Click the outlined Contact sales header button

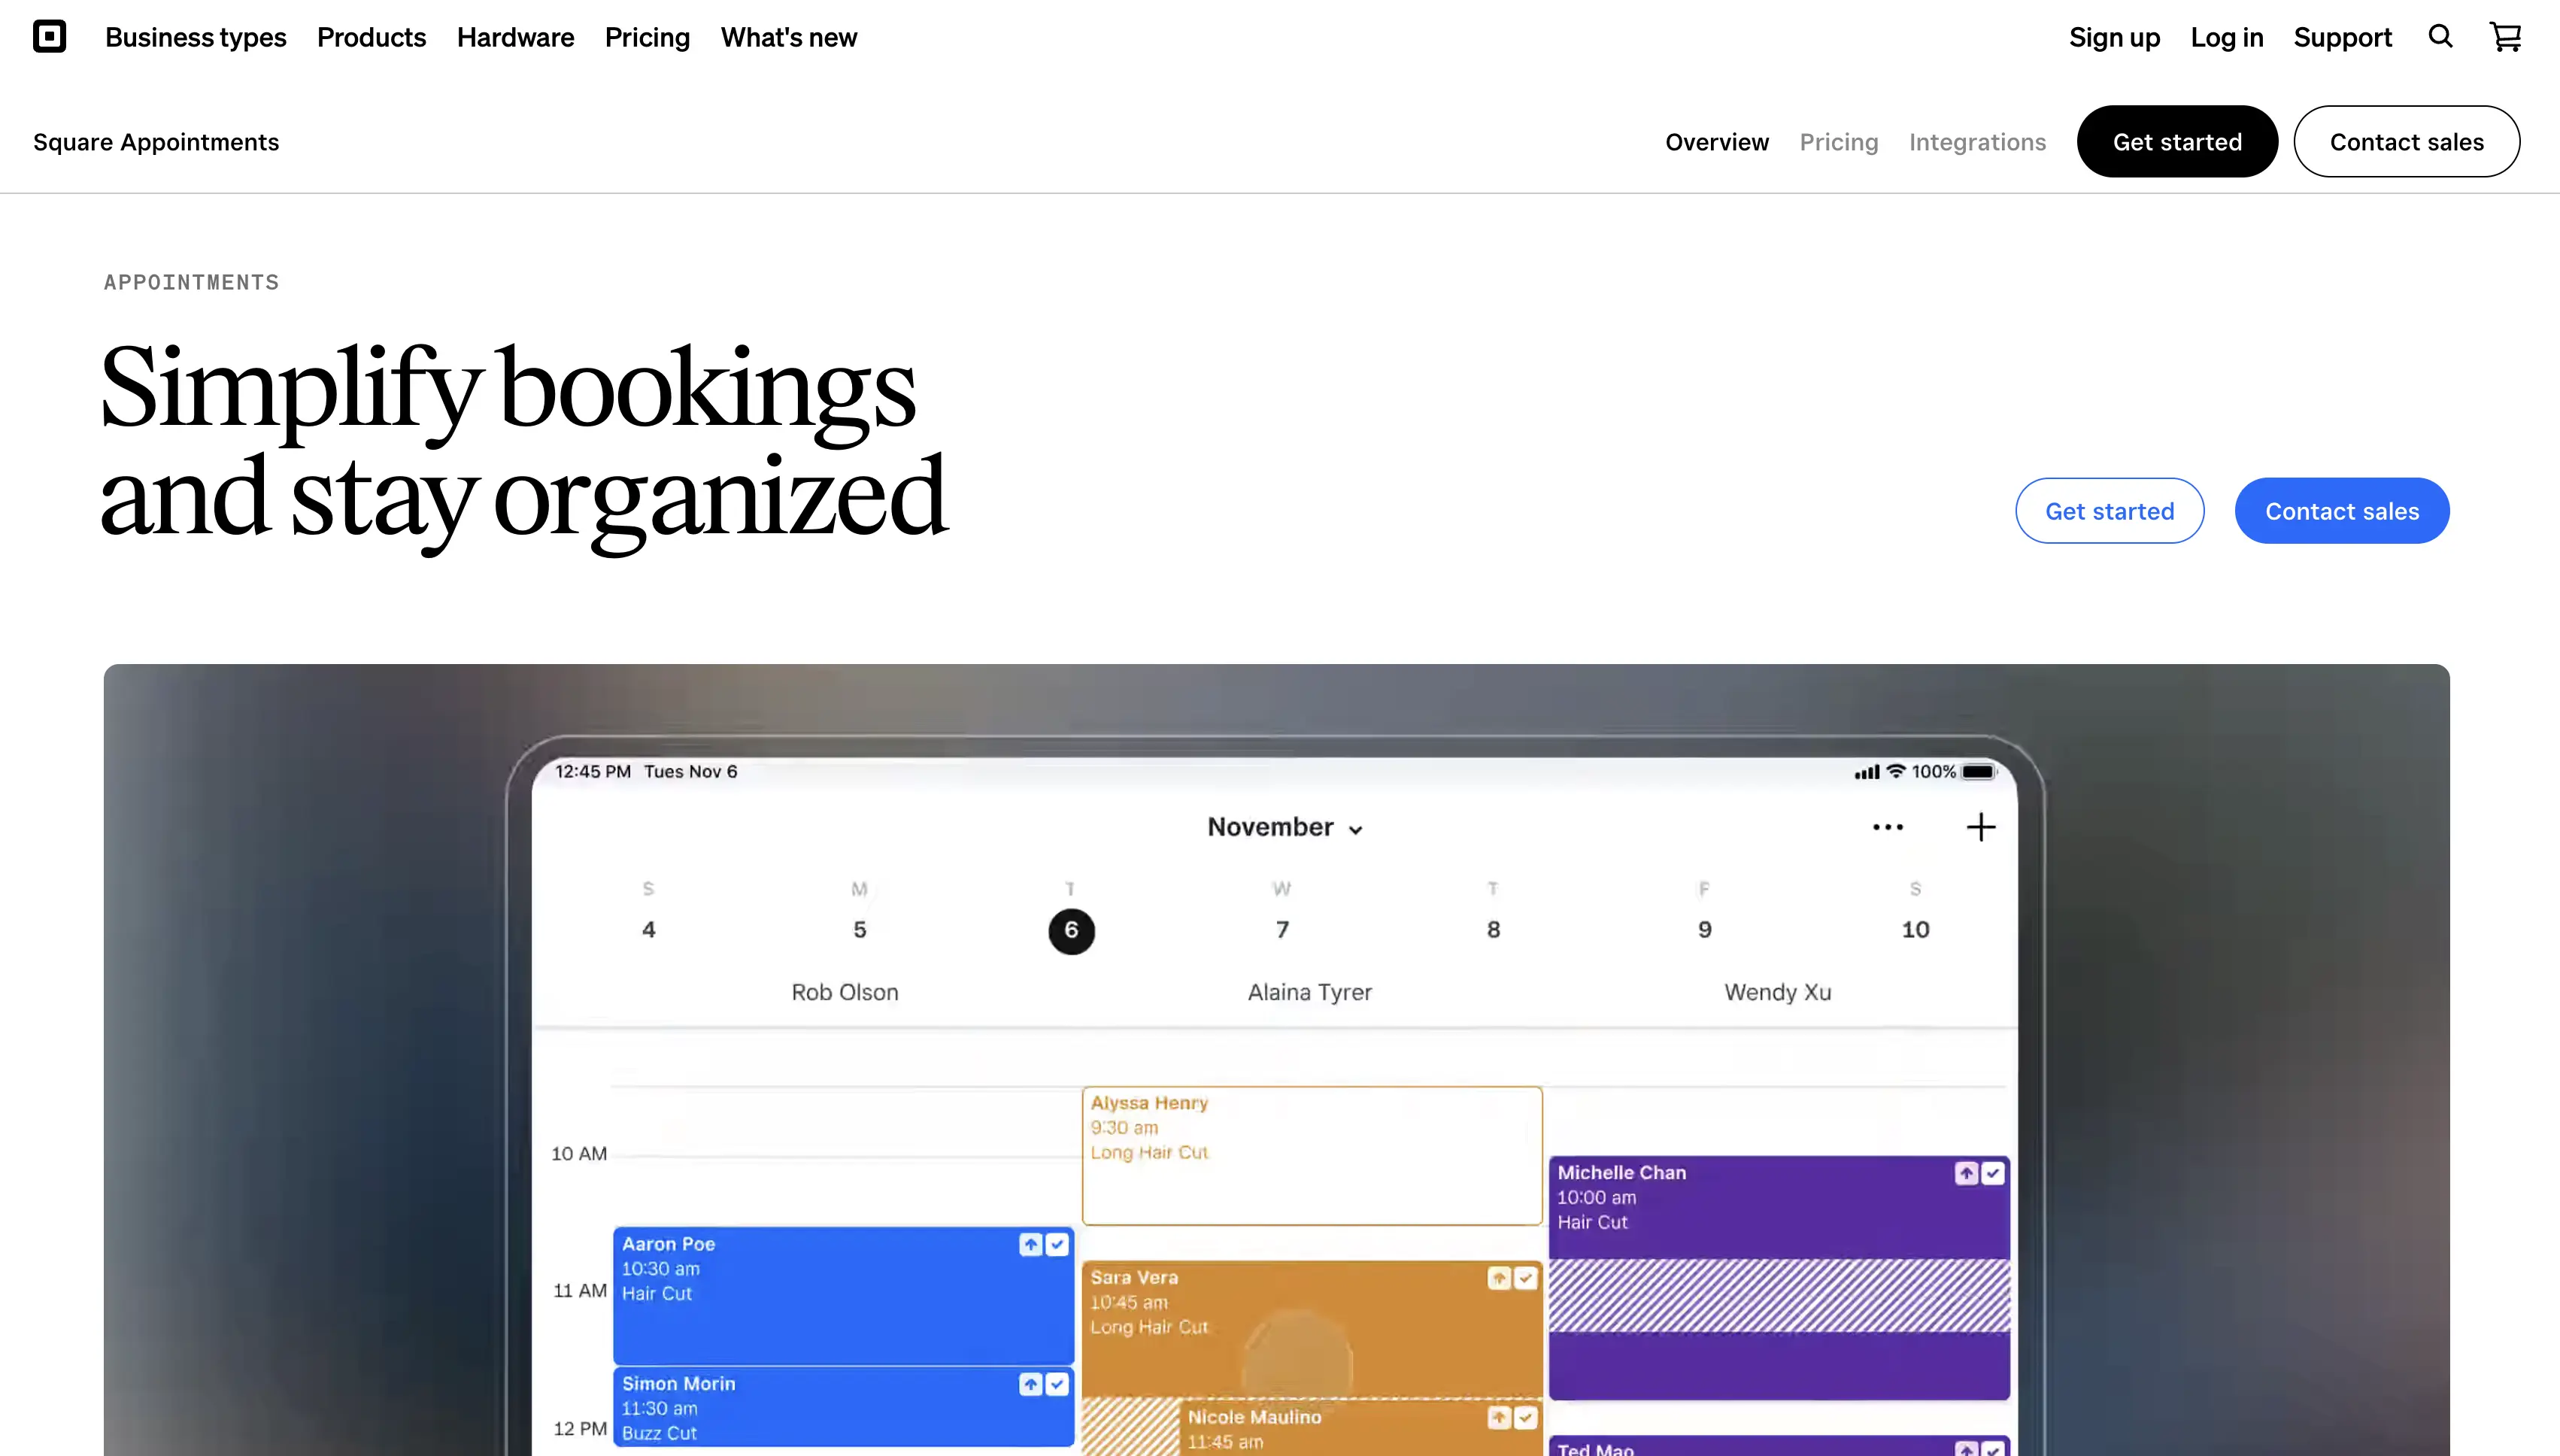click(x=2406, y=141)
